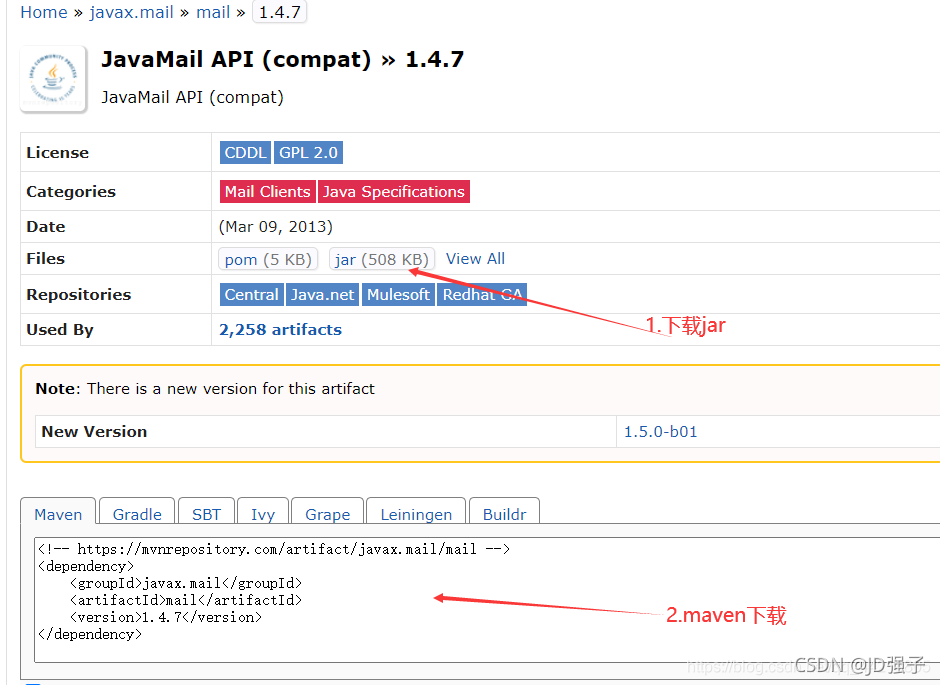Click the subtitle JavaMail API (compat)
The width and height of the screenshot is (940, 685).
click(x=192, y=97)
